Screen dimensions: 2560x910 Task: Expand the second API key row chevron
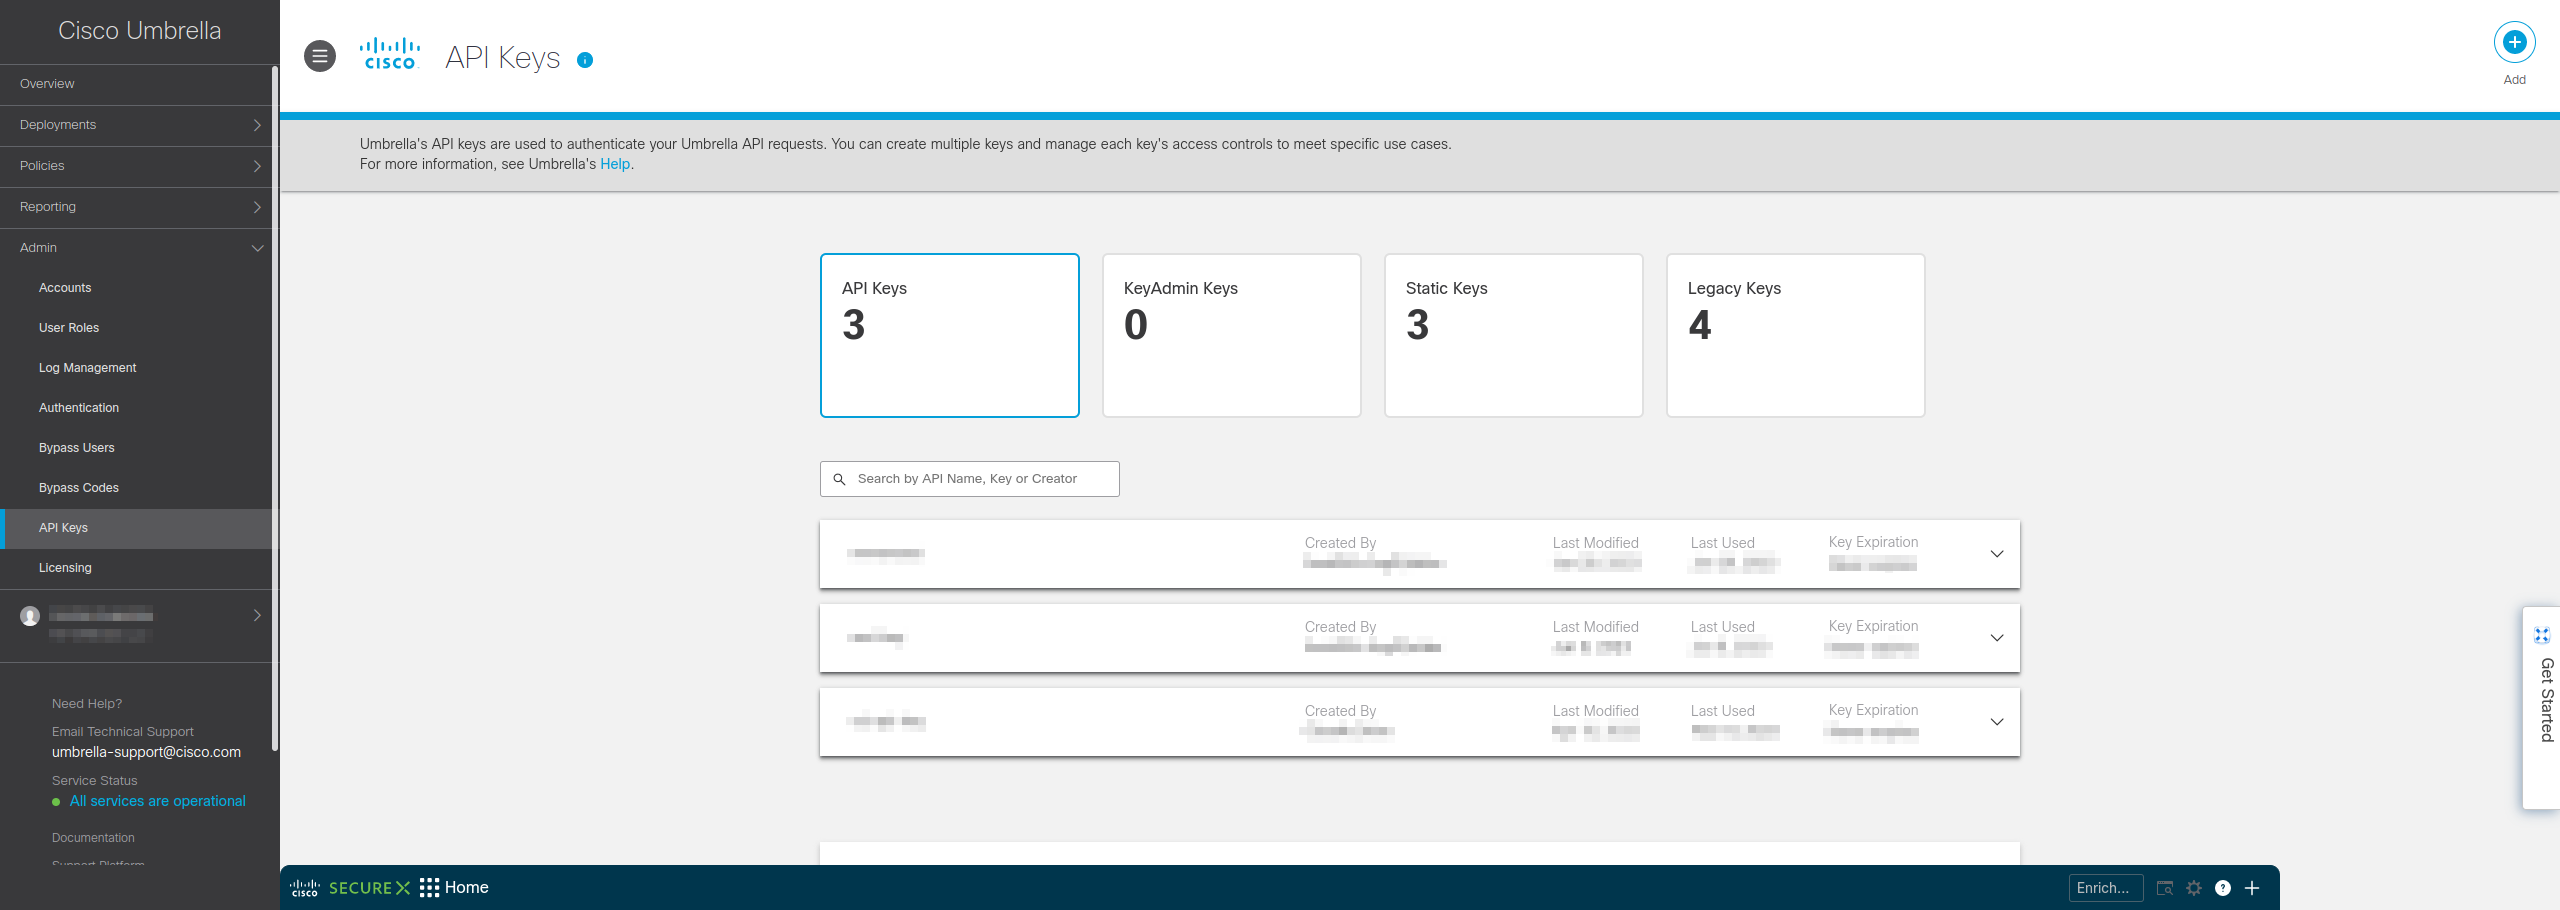click(x=1996, y=638)
